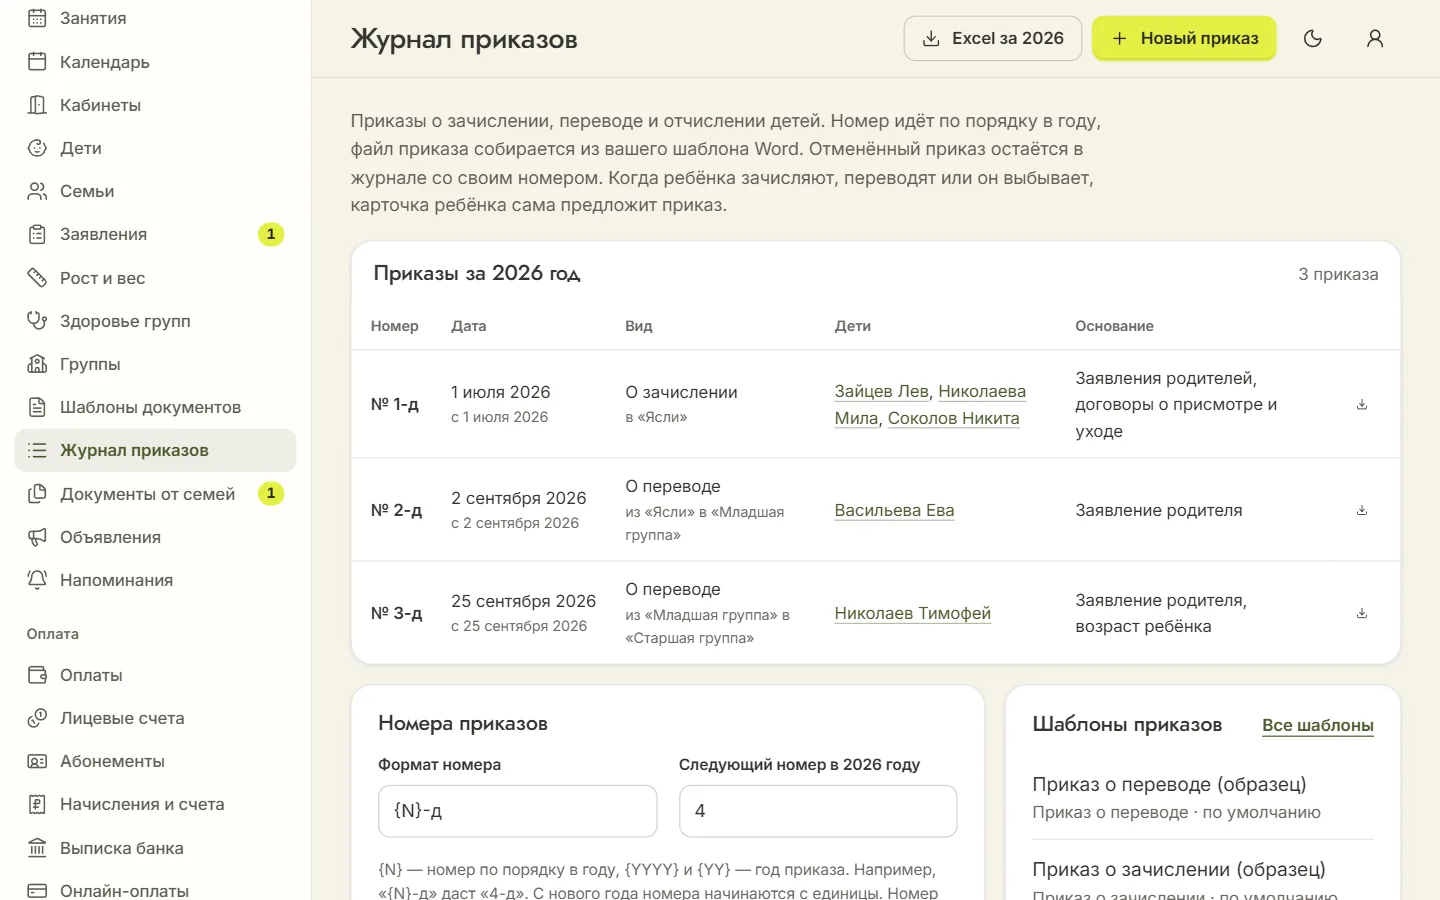Open Все шаблоны link
This screenshot has height=900, width=1440.
tap(1318, 725)
